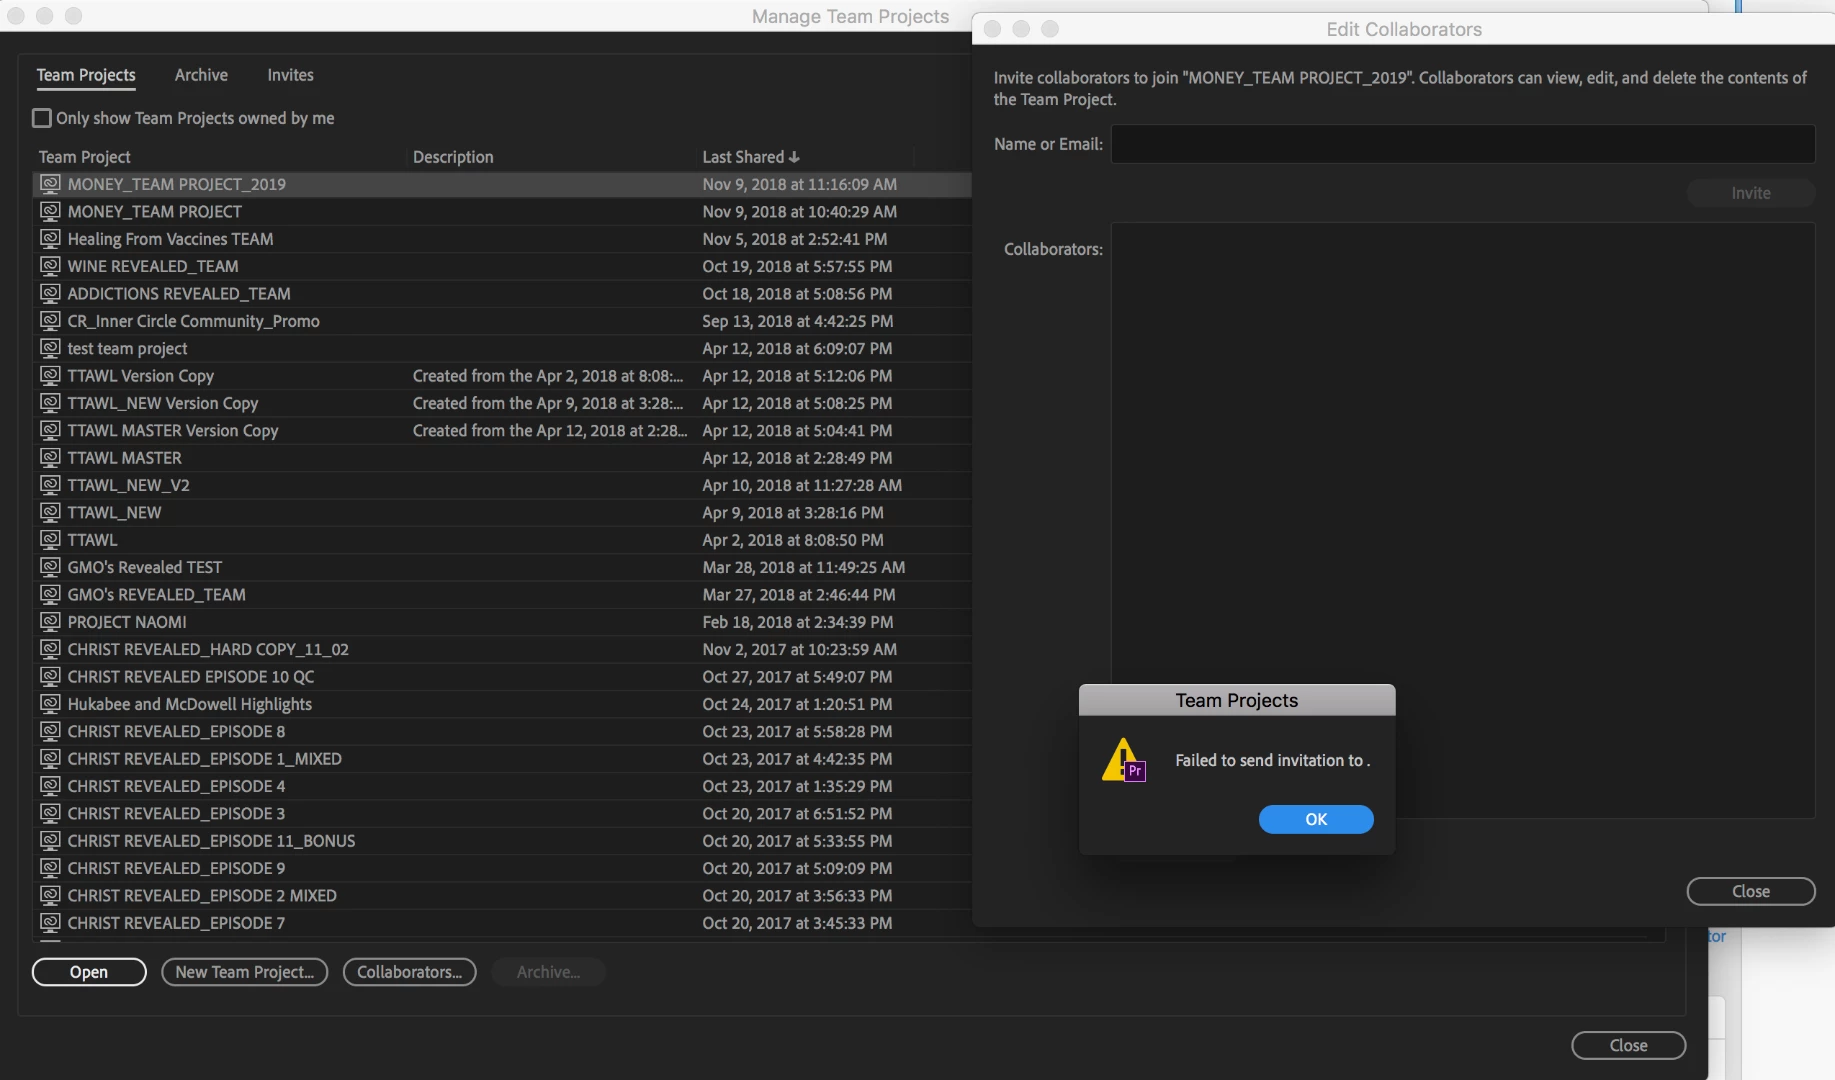Click the Name or Email input field

click(x=1463, y=144)
